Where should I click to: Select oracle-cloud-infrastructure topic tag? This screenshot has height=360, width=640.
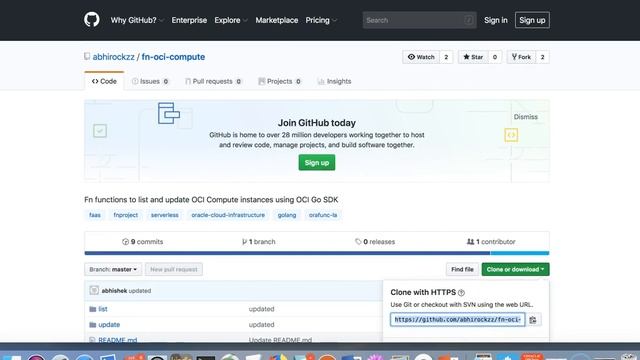228,215
